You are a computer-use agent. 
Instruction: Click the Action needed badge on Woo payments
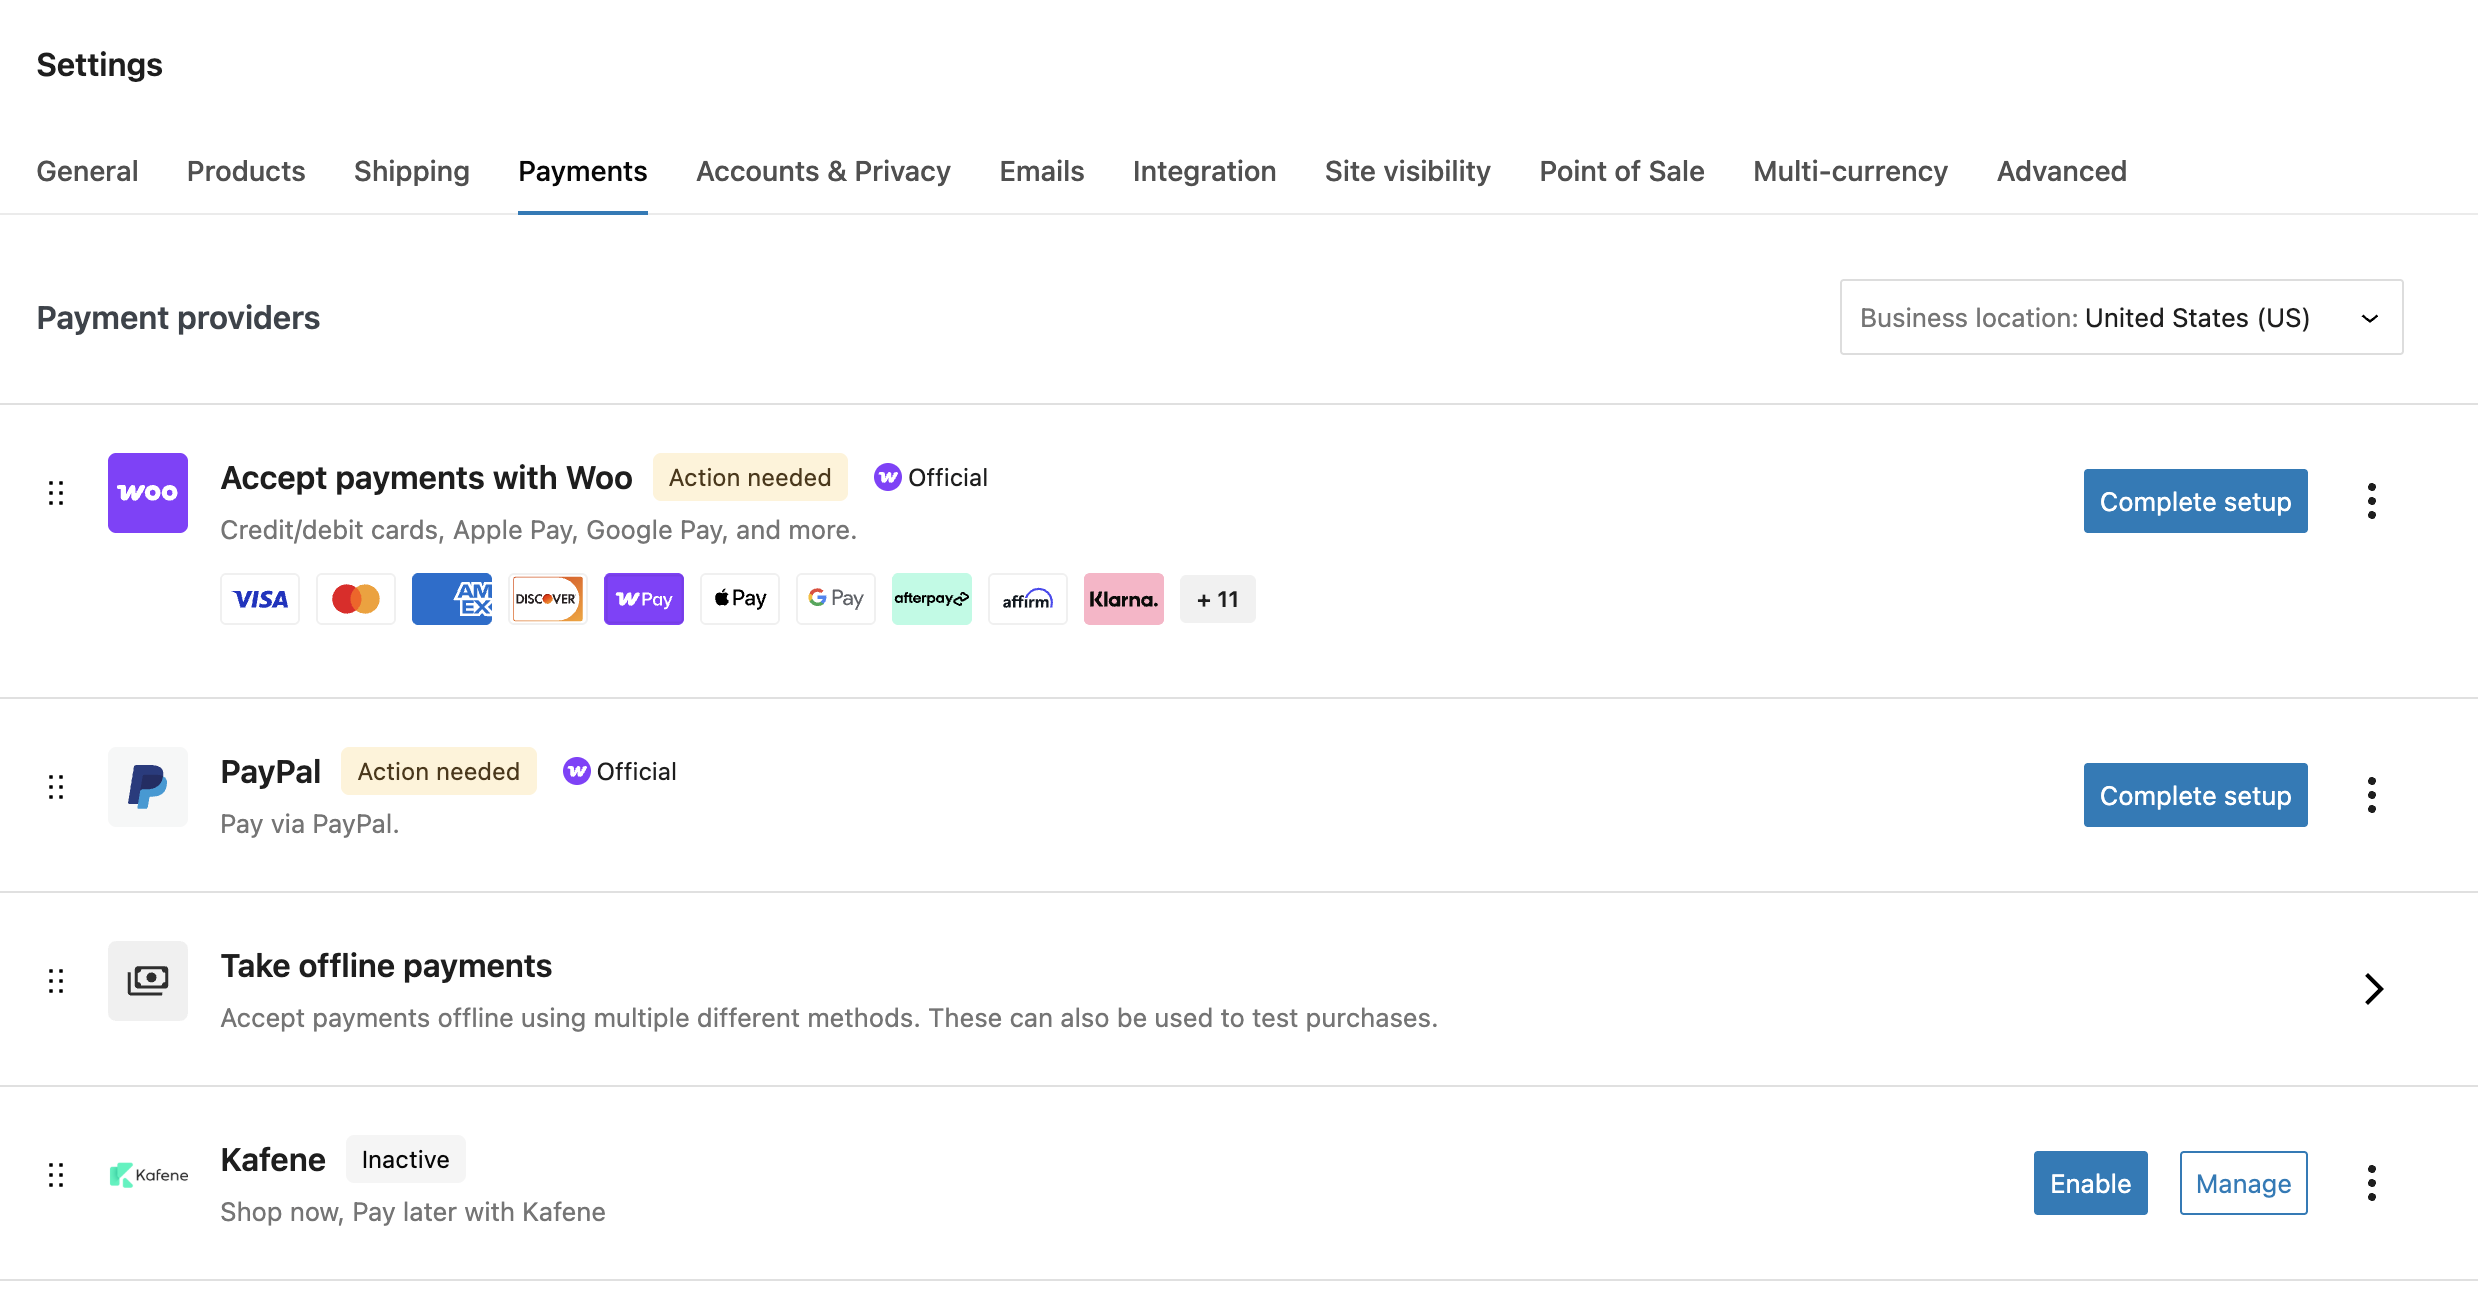click(x=750, y=477)
